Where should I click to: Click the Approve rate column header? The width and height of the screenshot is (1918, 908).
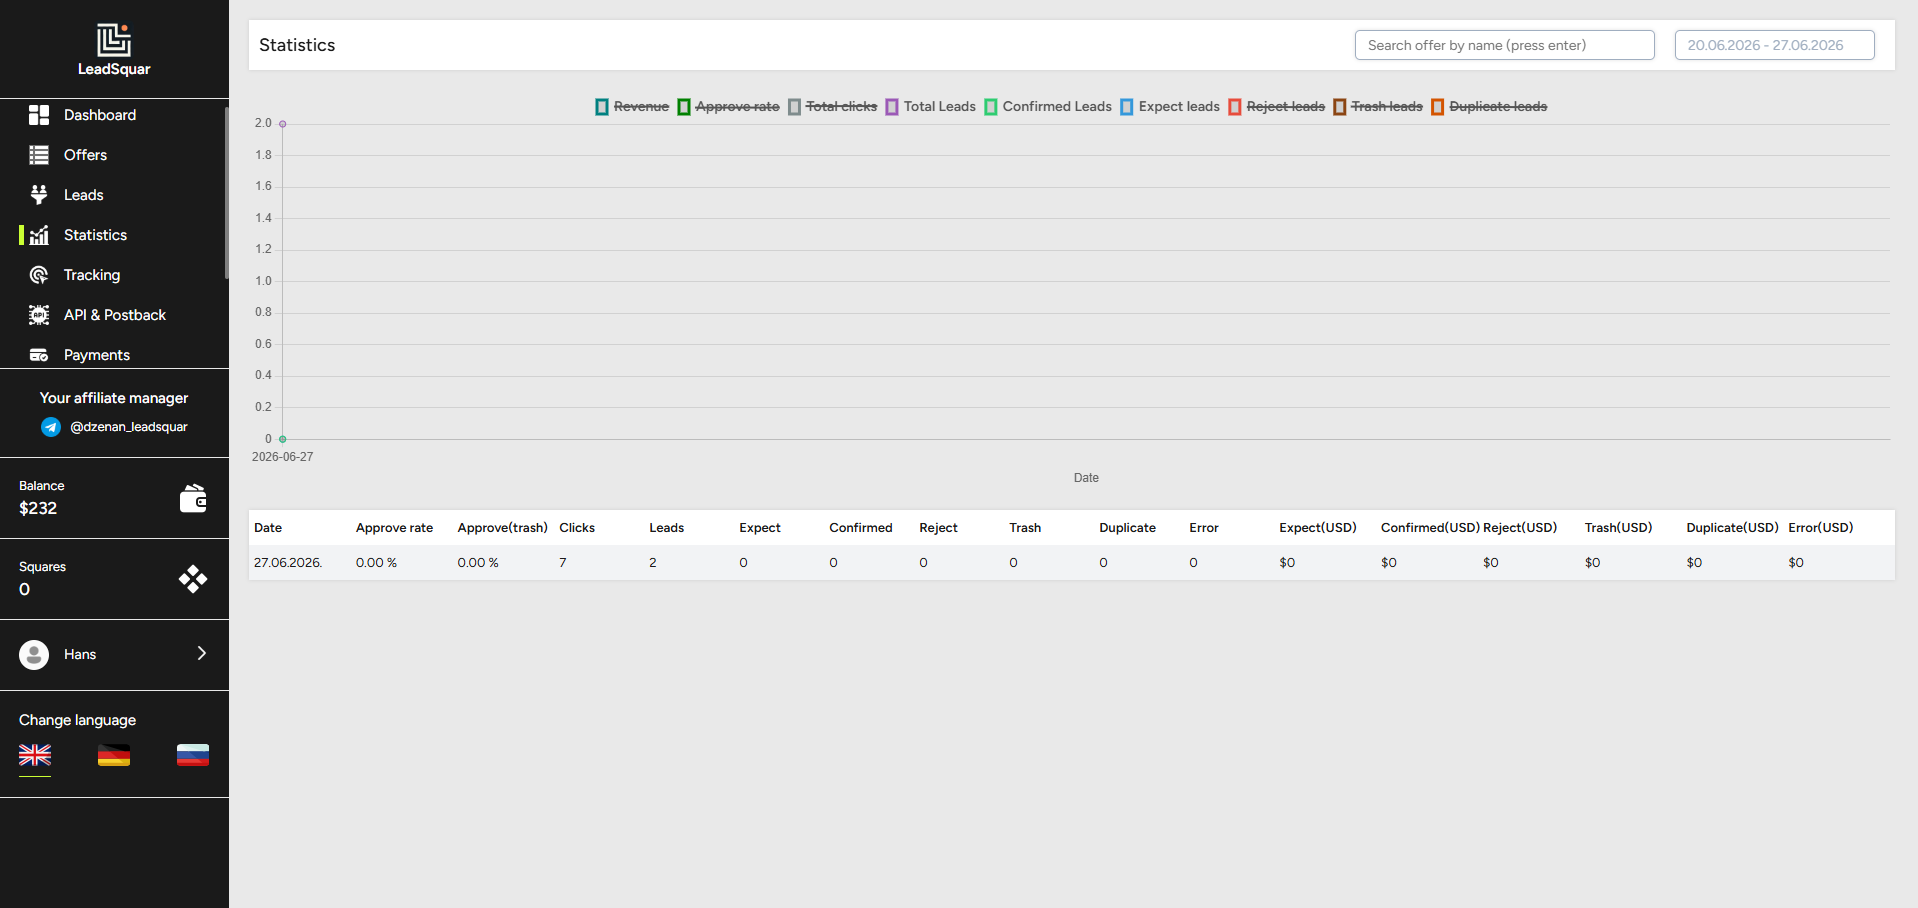tap(394, 528)
